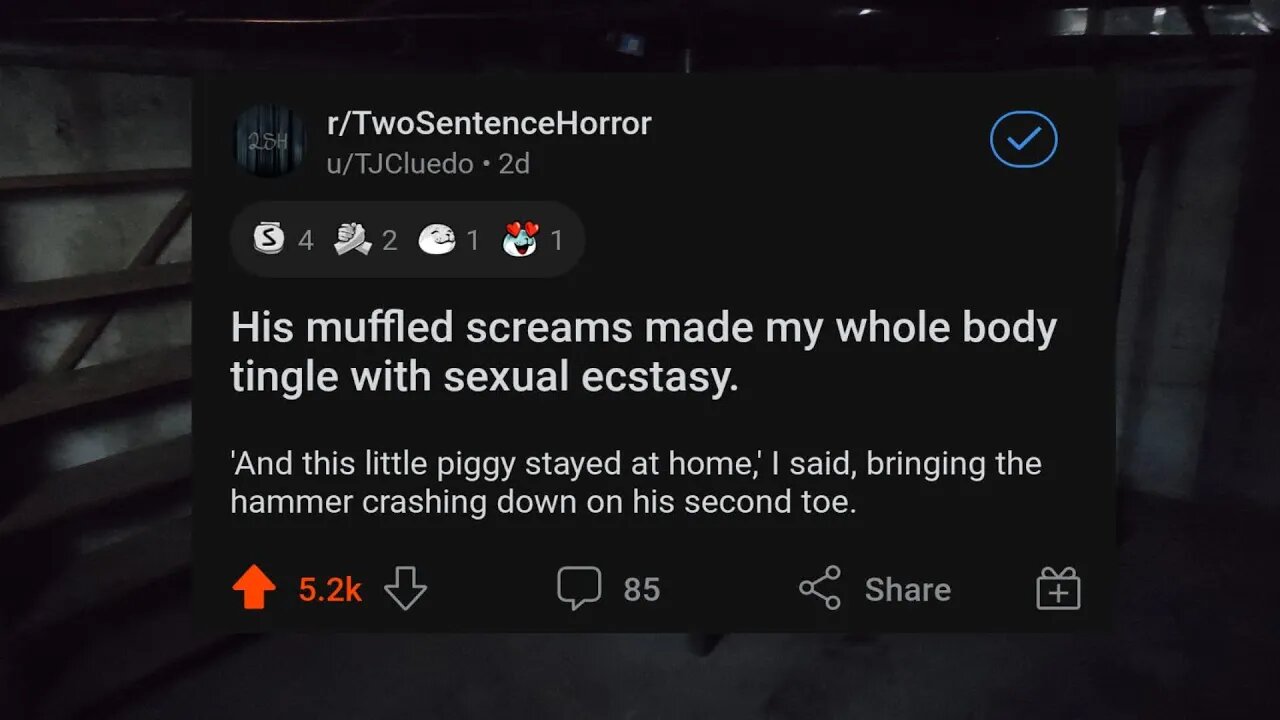Open the r/TwoSentenceHorror subreddit link

[489, 124]
